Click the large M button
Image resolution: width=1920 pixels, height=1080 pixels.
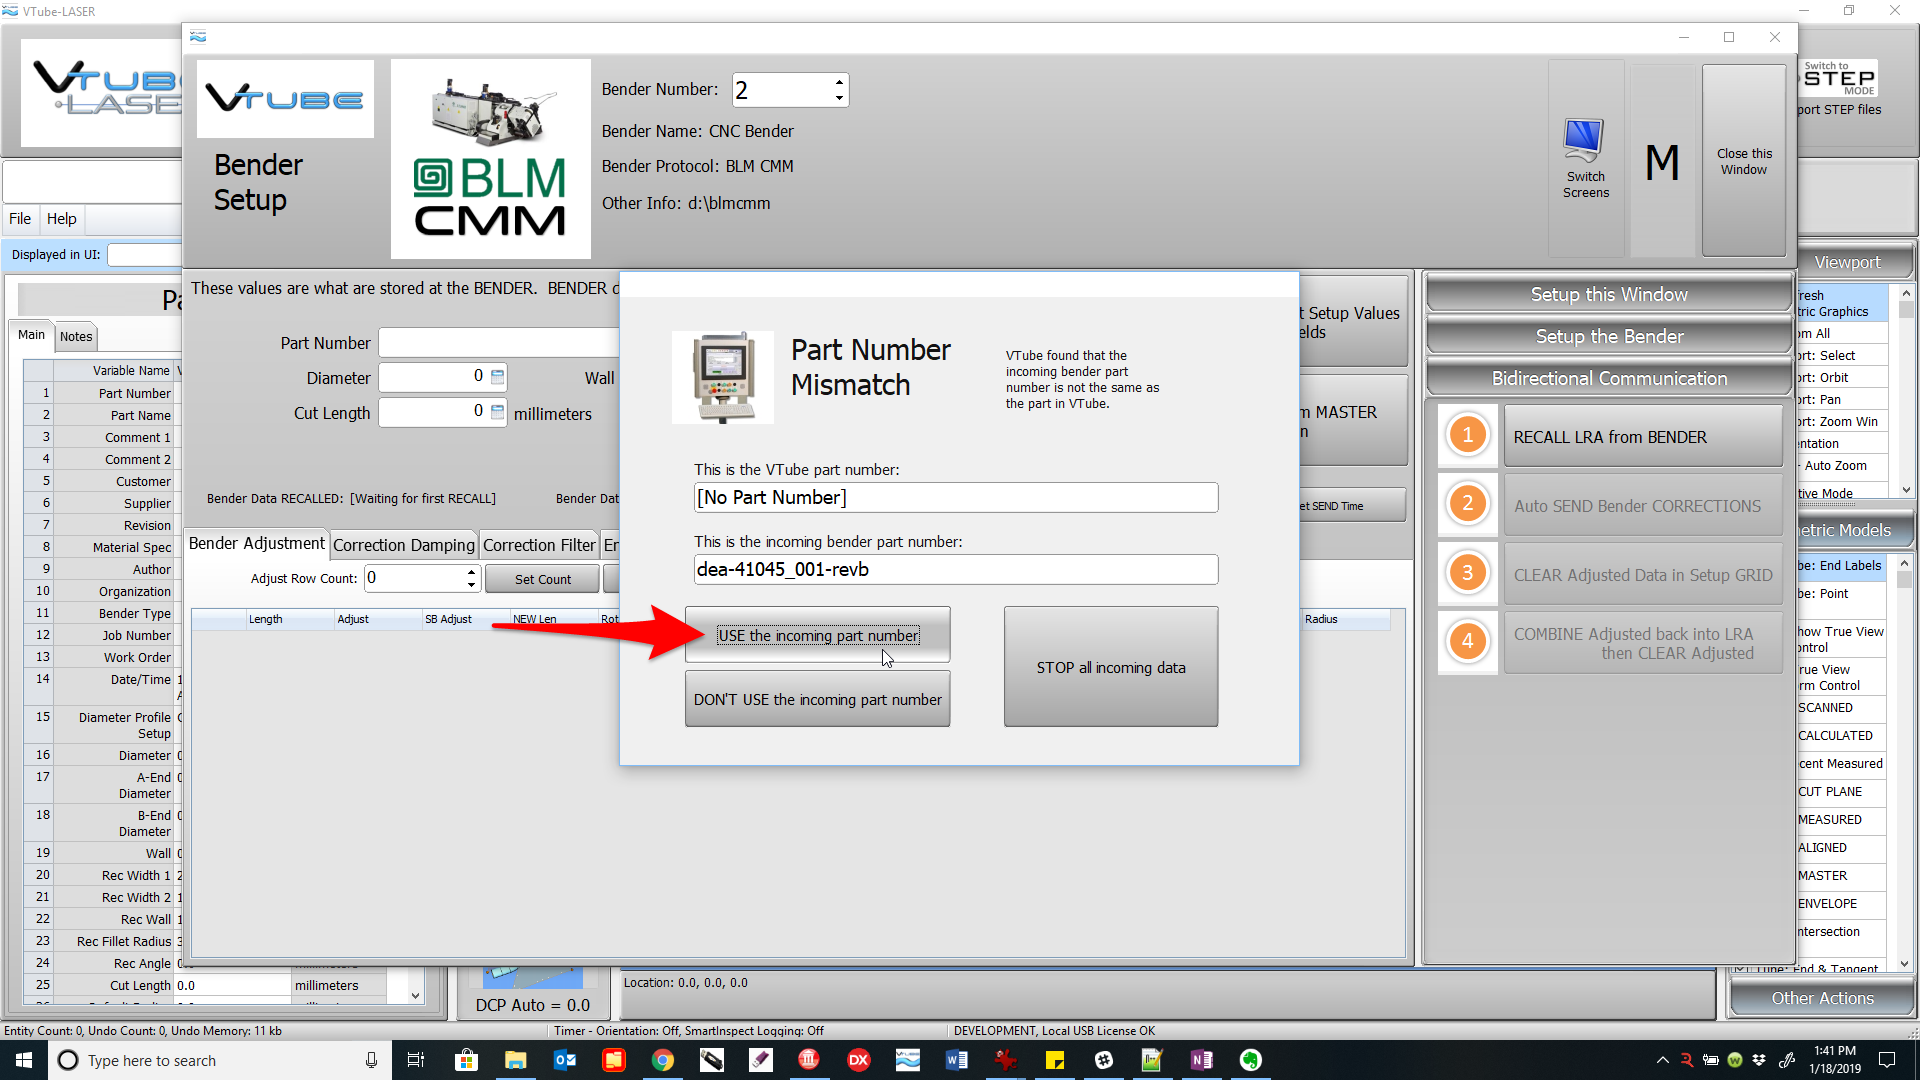point(1662,162)
